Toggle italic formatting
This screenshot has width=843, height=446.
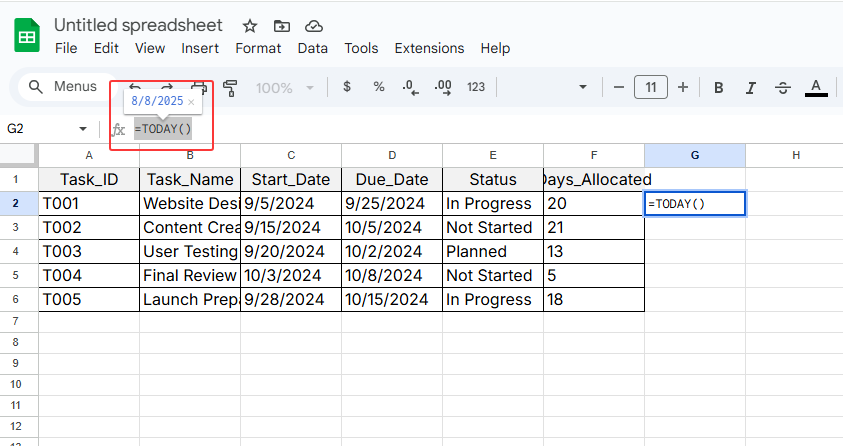click(x=750, y=87)
